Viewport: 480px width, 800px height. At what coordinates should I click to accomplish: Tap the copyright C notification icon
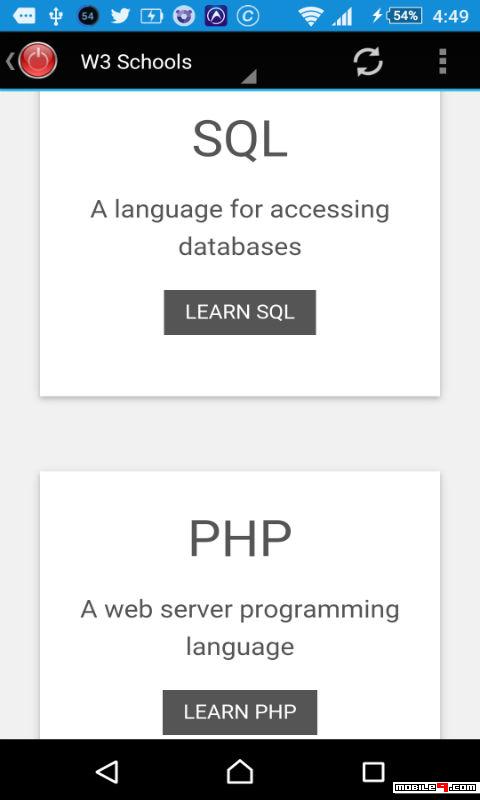coord(248,16)
